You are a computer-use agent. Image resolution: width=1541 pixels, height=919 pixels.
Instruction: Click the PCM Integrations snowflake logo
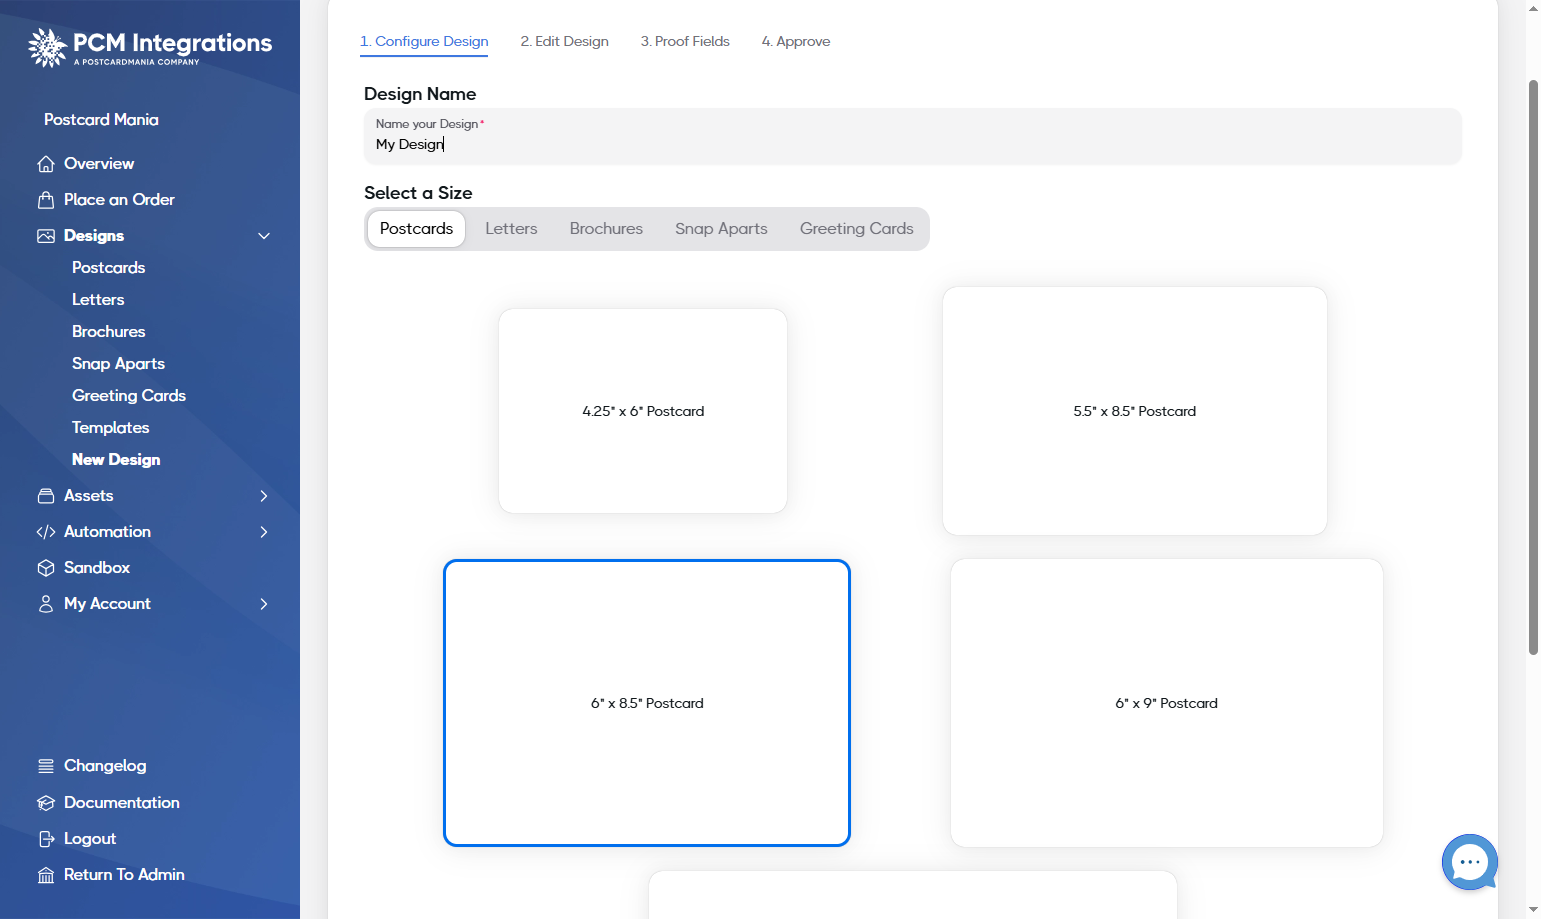(47, 47)
